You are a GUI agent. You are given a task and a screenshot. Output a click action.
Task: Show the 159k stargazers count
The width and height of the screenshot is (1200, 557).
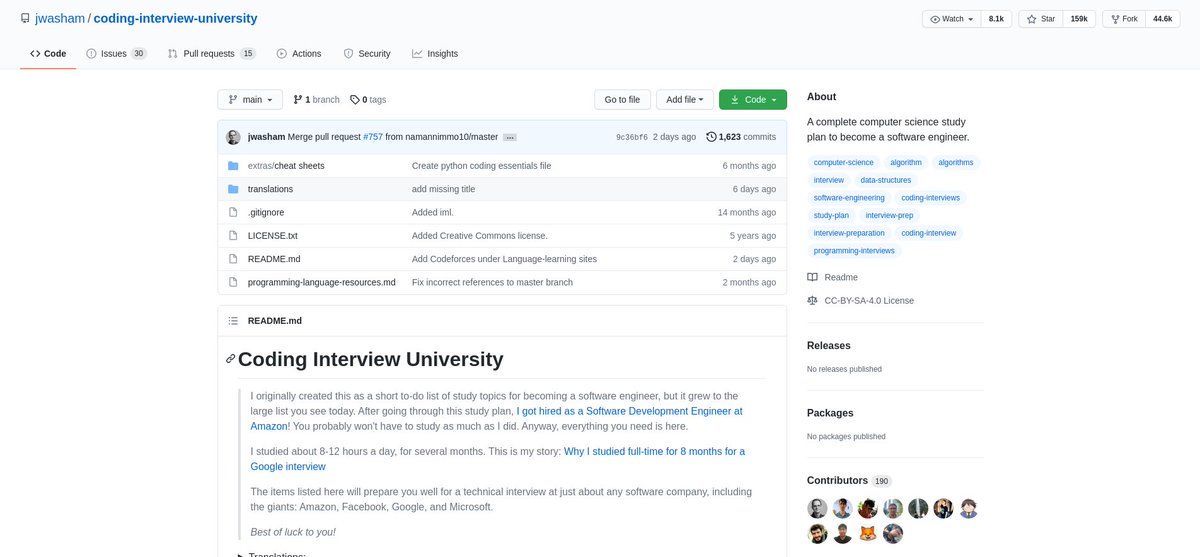1080,19
